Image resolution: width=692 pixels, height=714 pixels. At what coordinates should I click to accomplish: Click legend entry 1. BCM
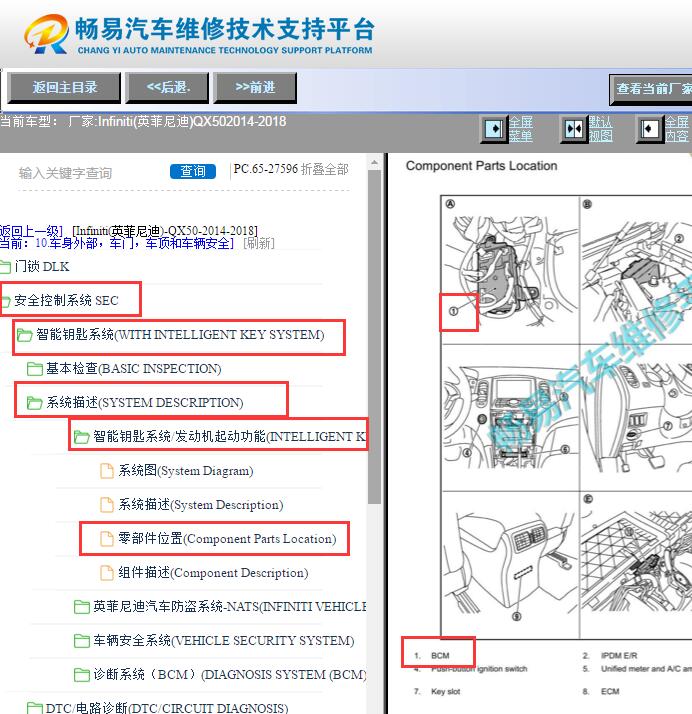pyautogui.click(x=432, y=656)
